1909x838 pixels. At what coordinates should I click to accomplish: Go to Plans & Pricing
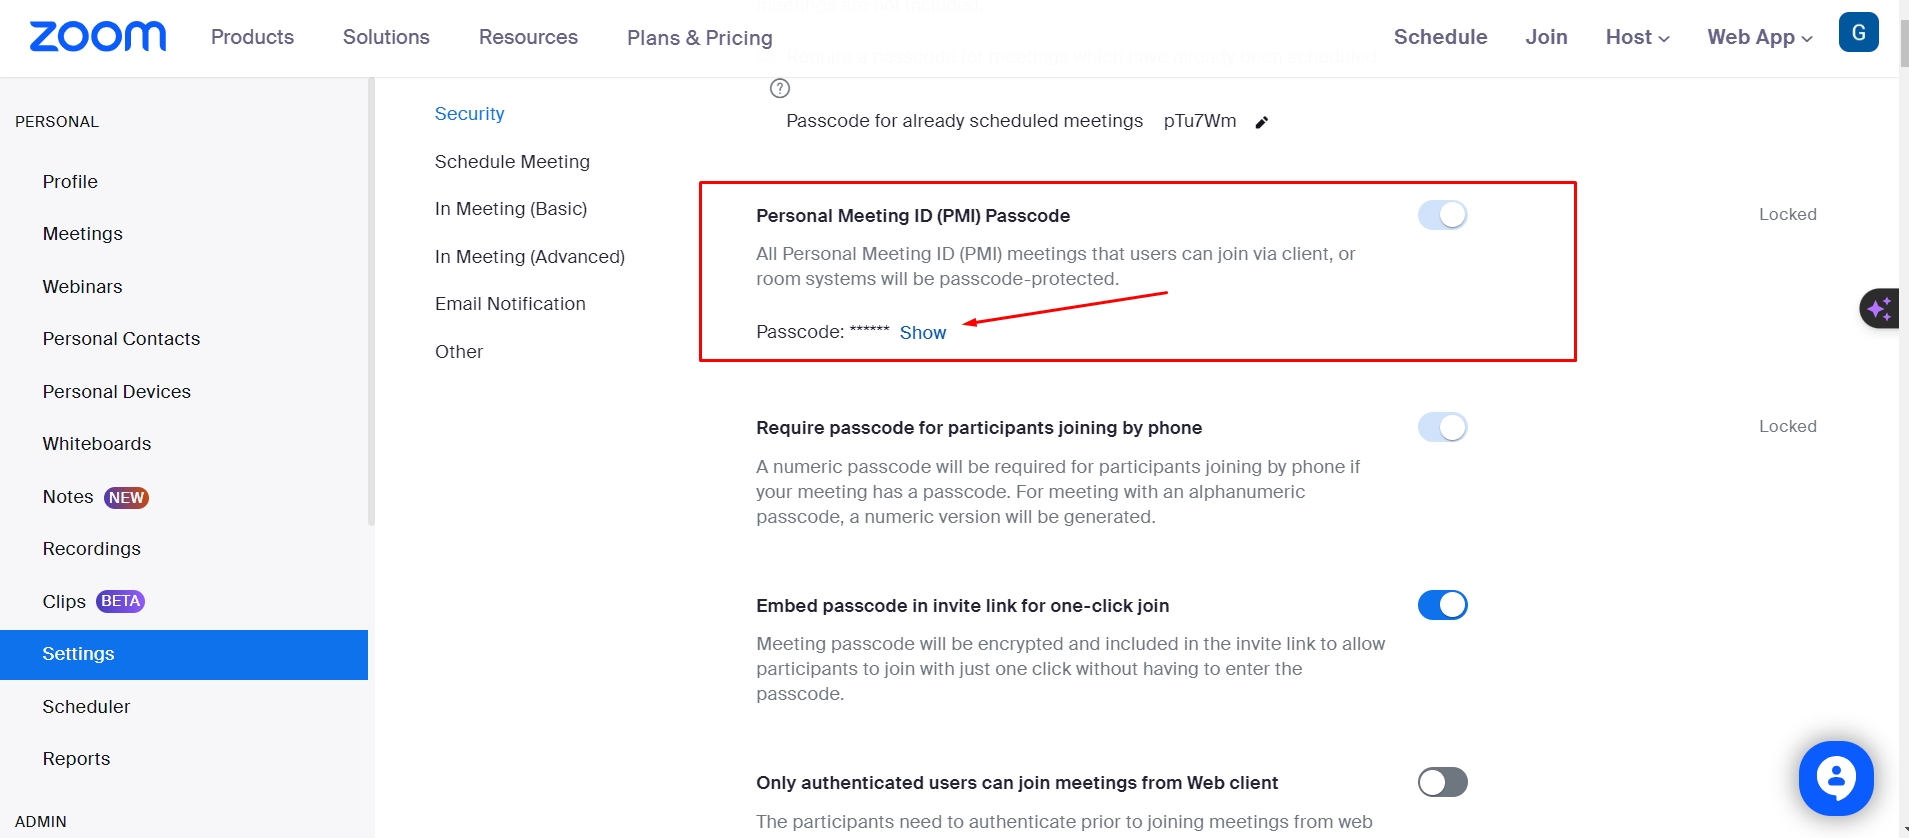click(699, 38)
